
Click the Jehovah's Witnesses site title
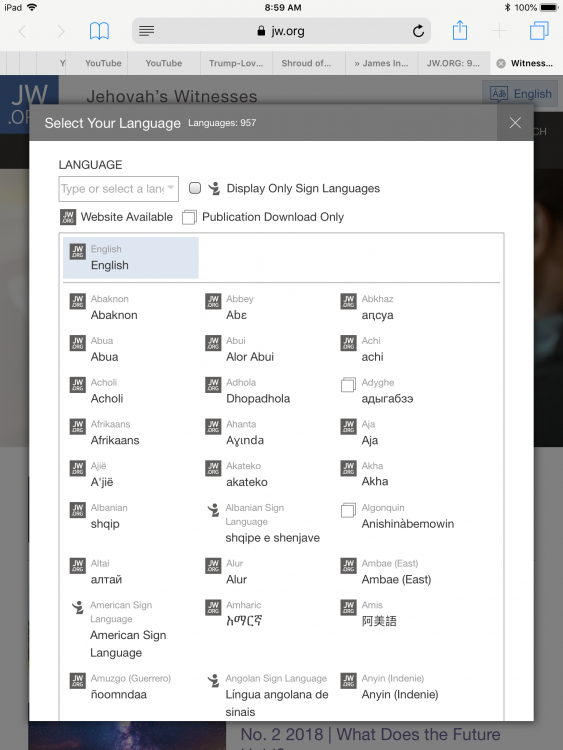coord(172,97)
